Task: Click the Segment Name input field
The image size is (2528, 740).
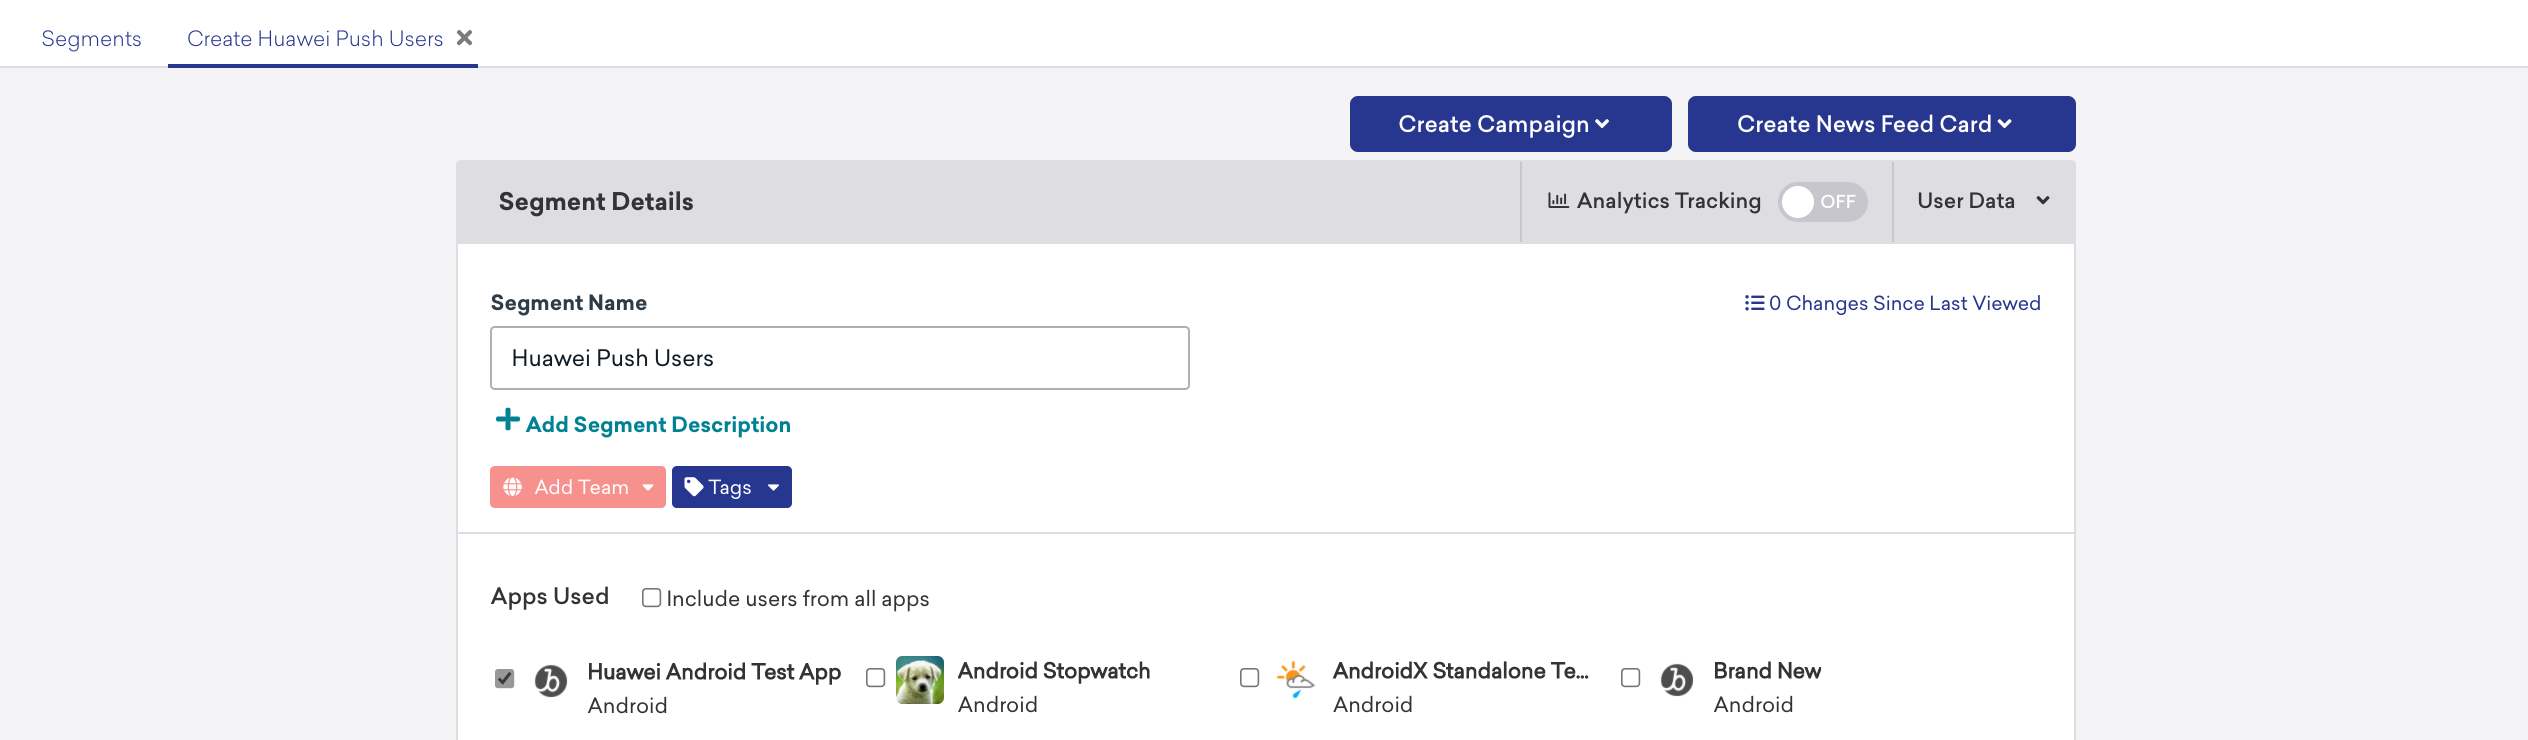Action: [x=840, y=358]
